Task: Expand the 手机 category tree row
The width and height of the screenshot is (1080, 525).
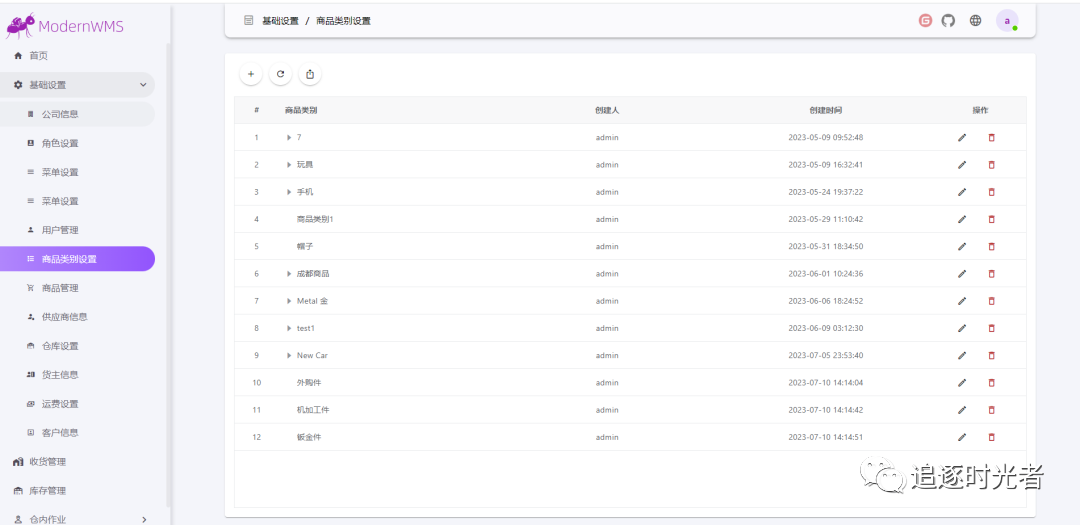Action: coord(289,192)
